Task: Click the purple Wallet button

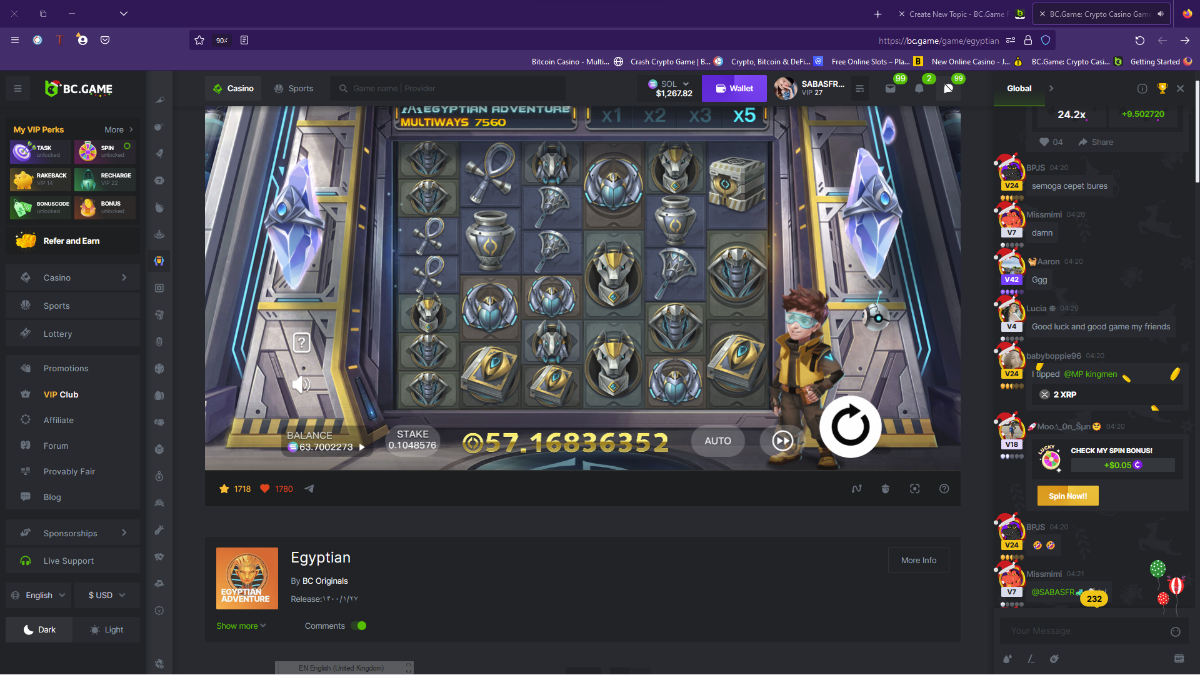Action: click(734, 88)
